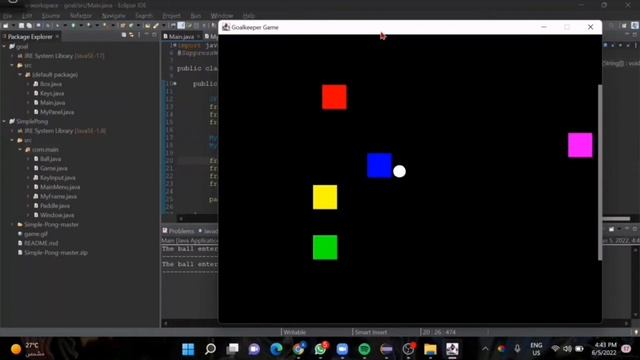640x360 pixels.
Task: Collapse the SimplePong project node
Action: tap(4, 121)
